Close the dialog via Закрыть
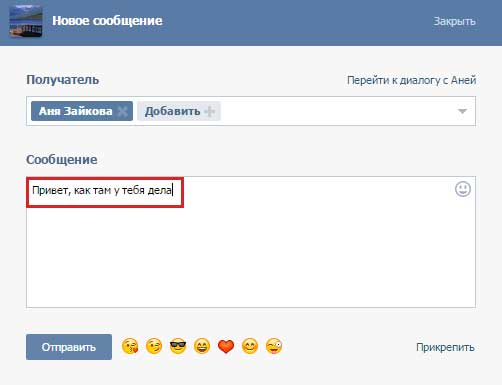This screenshot has width=502, height=385. click(x=454, y=21)
